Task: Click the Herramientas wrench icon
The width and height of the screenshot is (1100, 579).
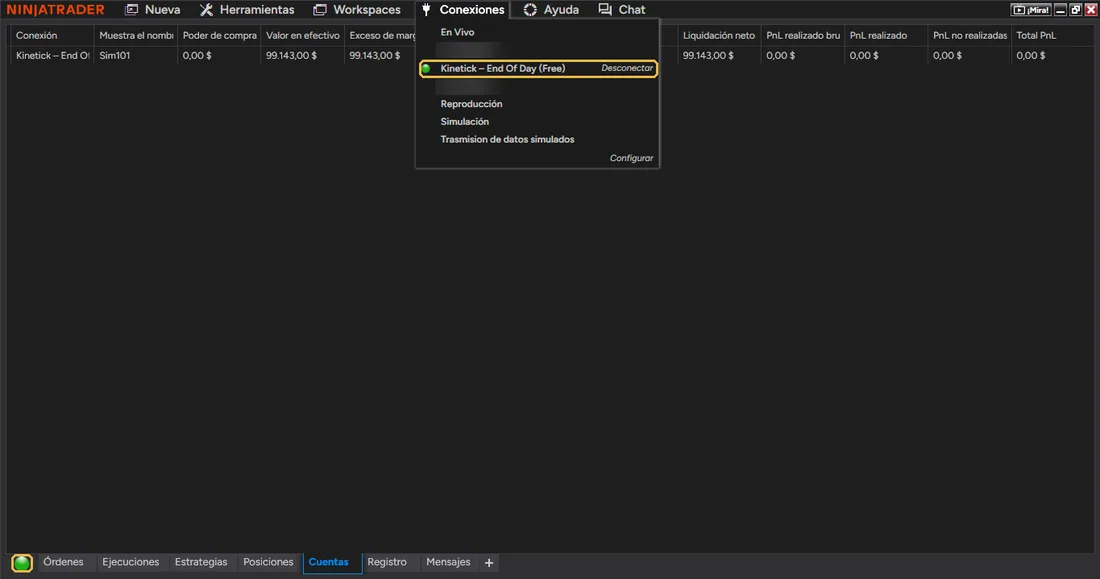Action: (x=206, y=10)
